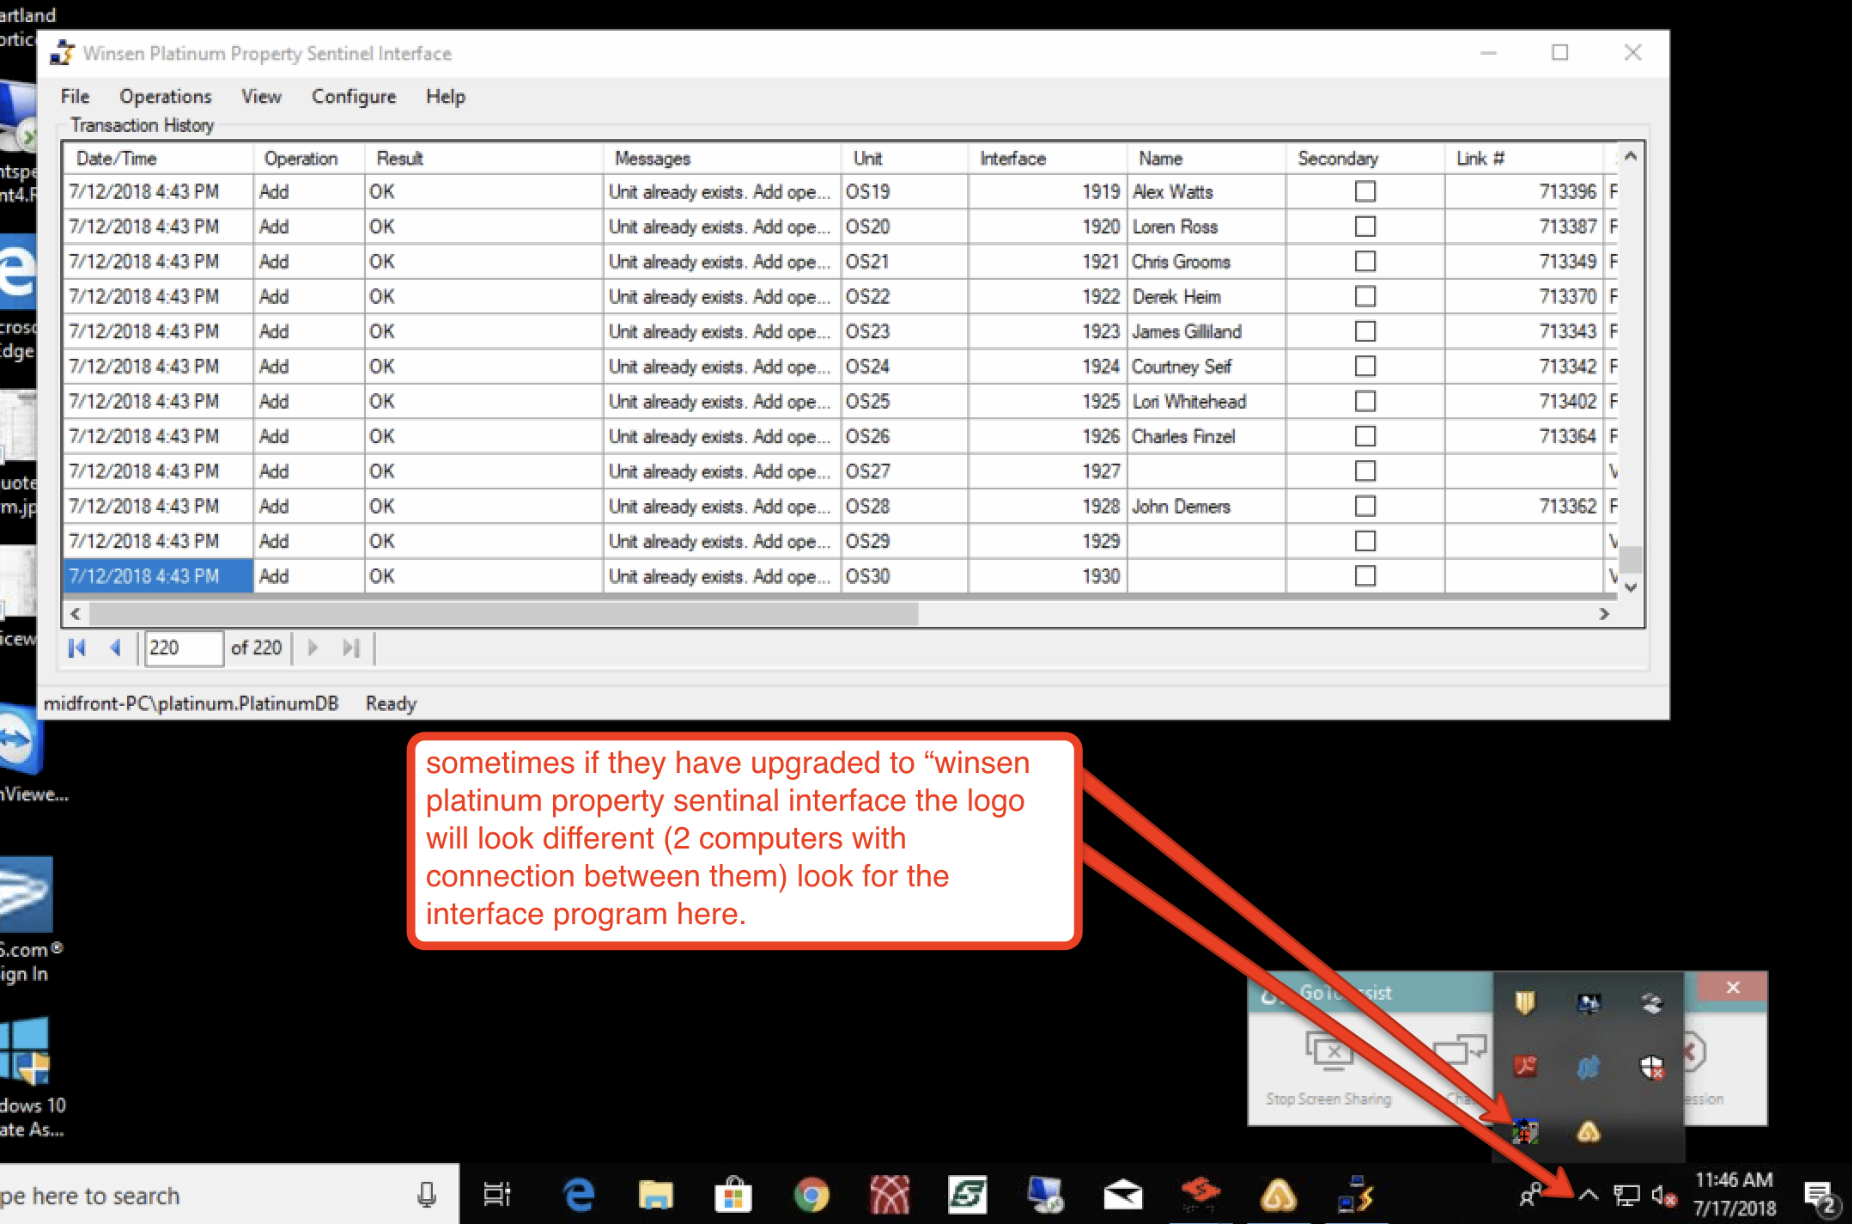Click the People icon on taskbar
1852x1224 pixels.
click(x=1530, y=1195)
